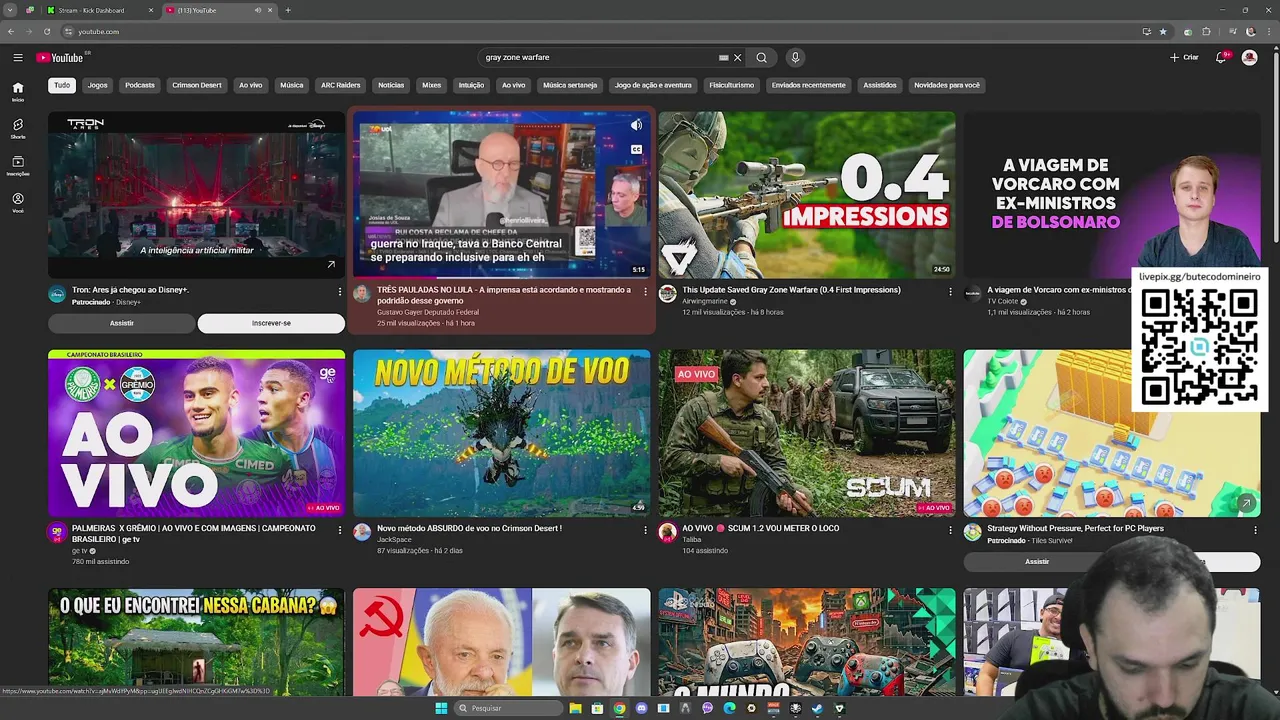Select the Novidades para você chip
1280x720 pixels.
[x=947, y=85]
